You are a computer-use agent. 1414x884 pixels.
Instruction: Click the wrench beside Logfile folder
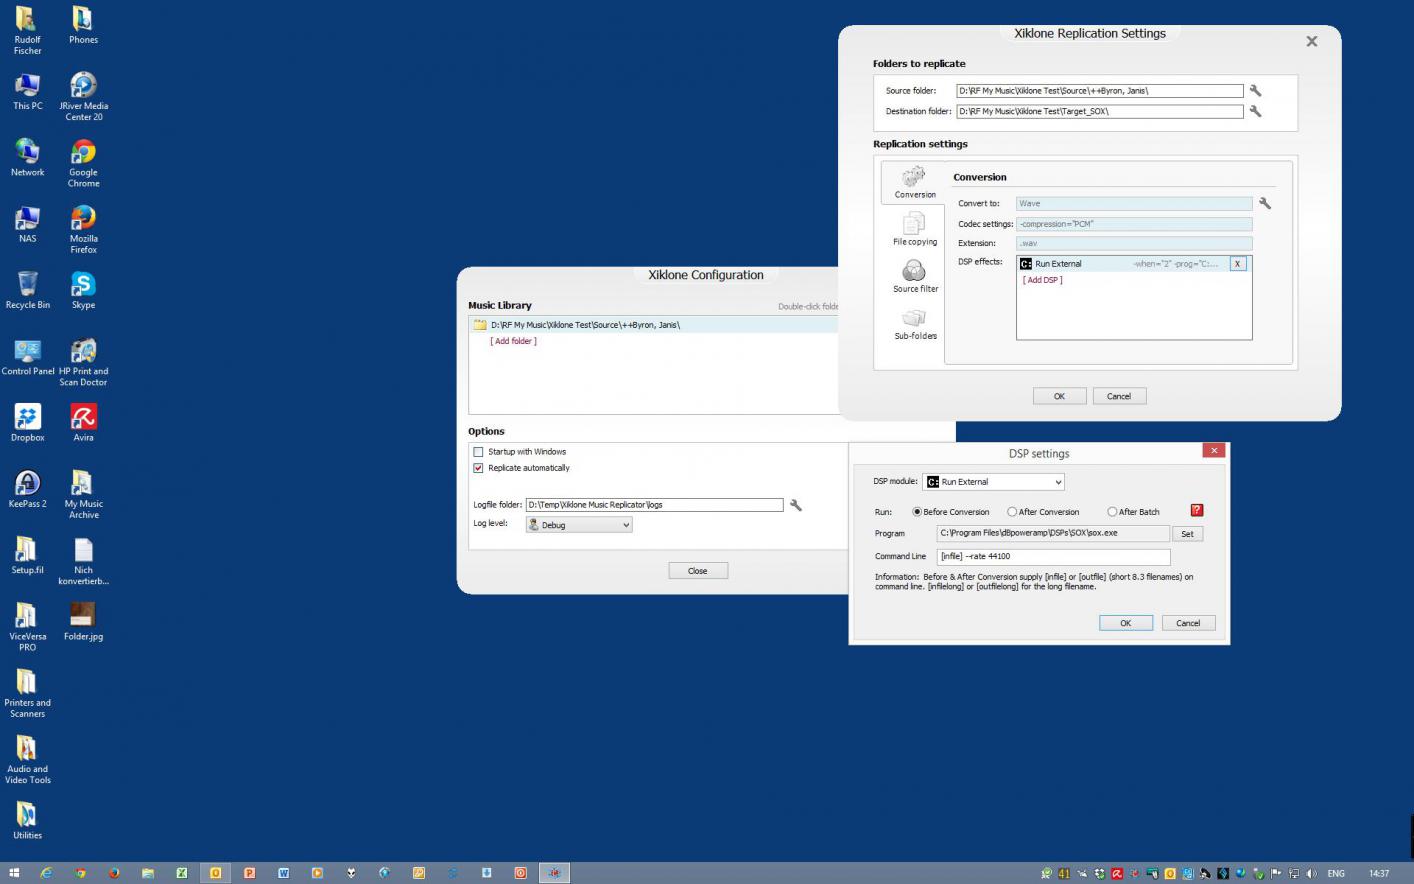coord(796,506)
